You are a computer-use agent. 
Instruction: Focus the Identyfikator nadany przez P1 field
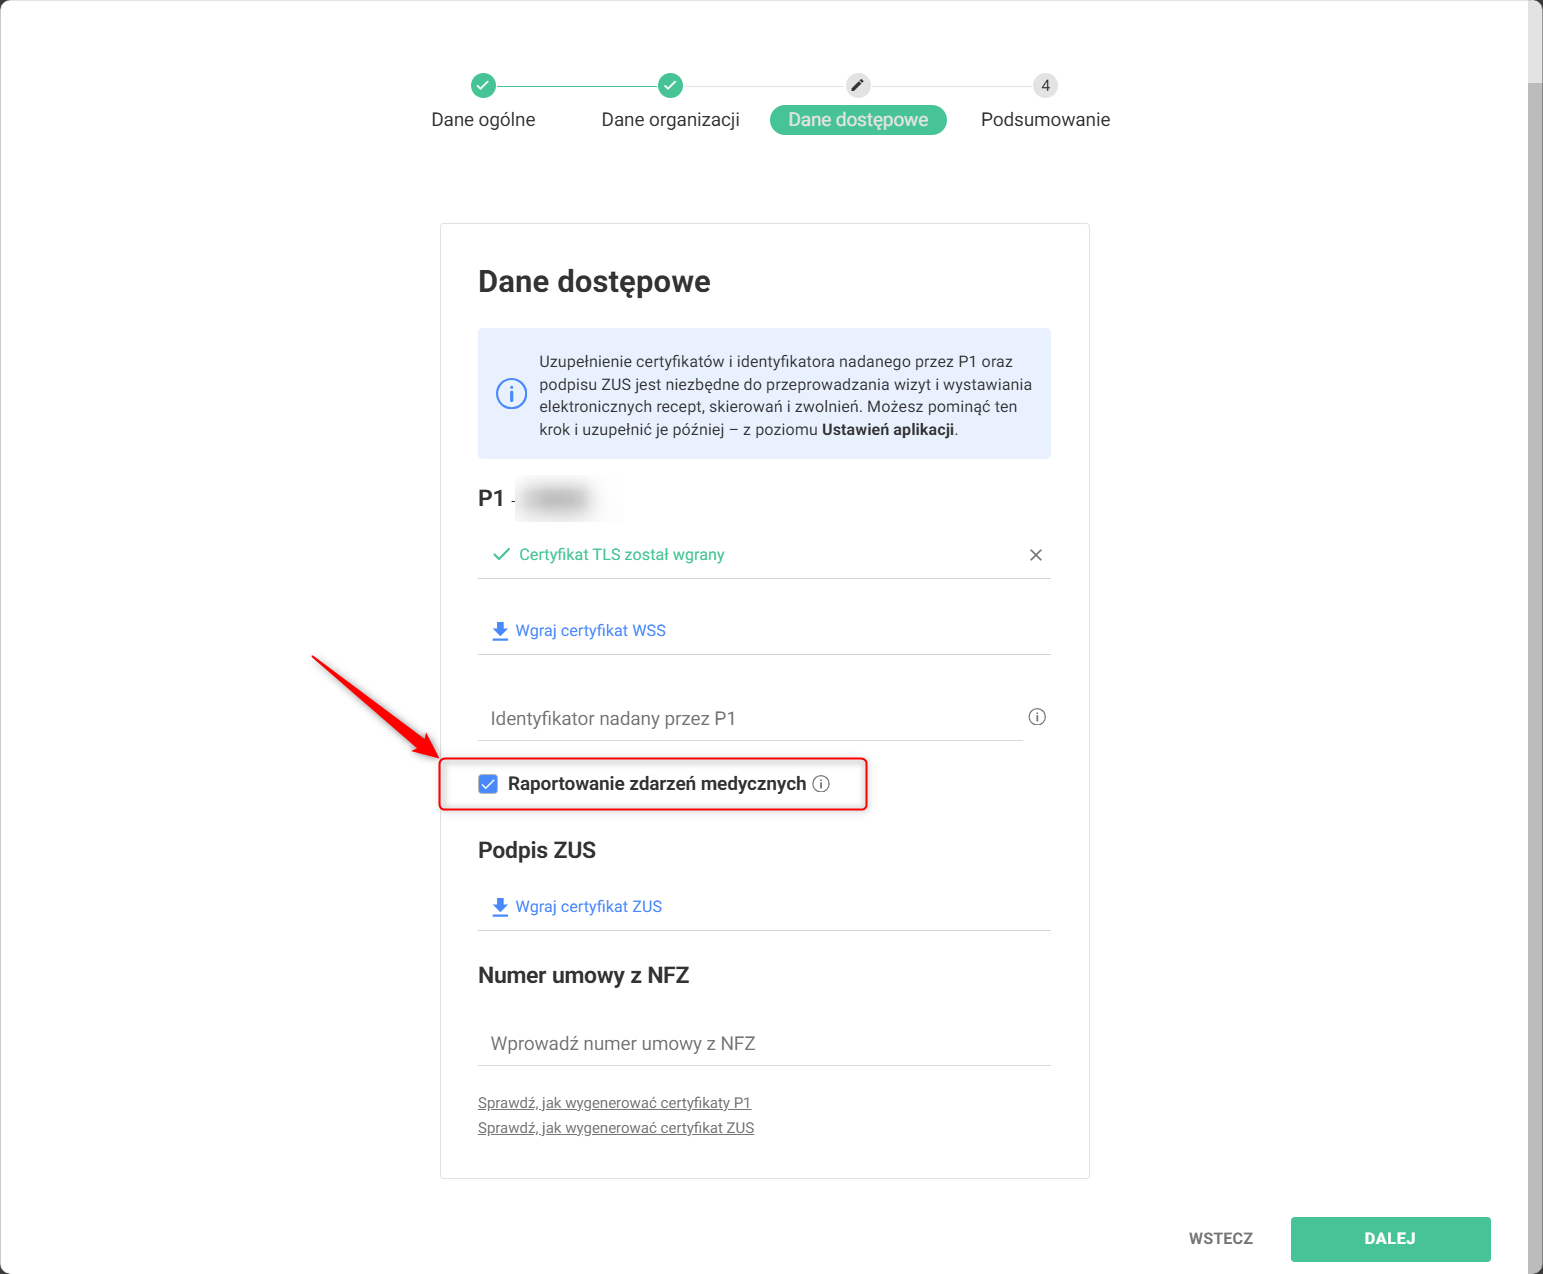tap(750, 719)
